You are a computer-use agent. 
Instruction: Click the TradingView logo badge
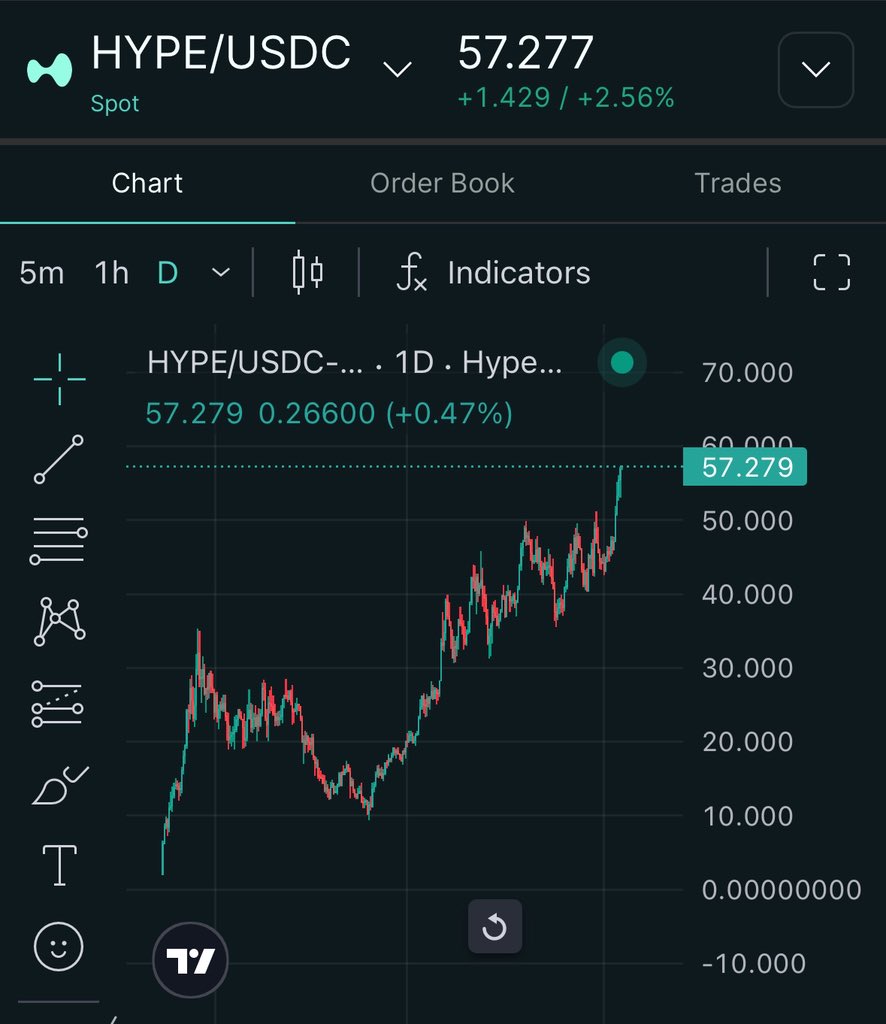click(x=190, y=960)
